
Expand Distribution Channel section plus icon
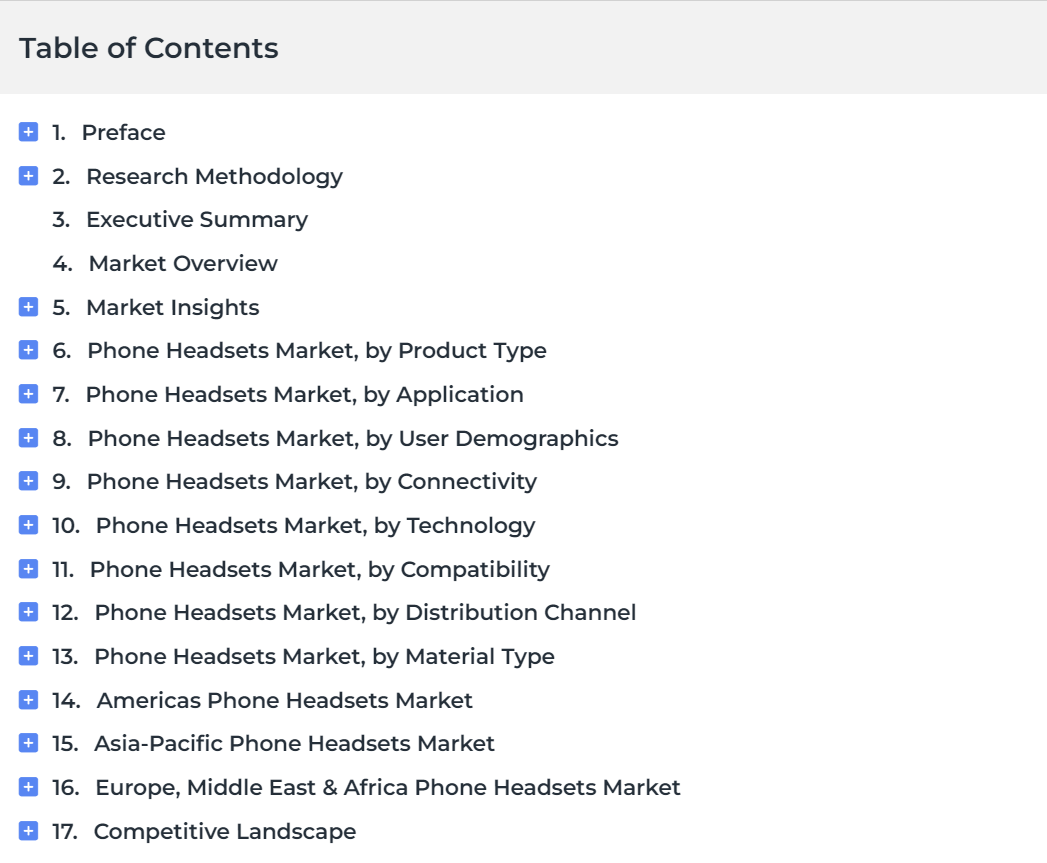(28, 612)
